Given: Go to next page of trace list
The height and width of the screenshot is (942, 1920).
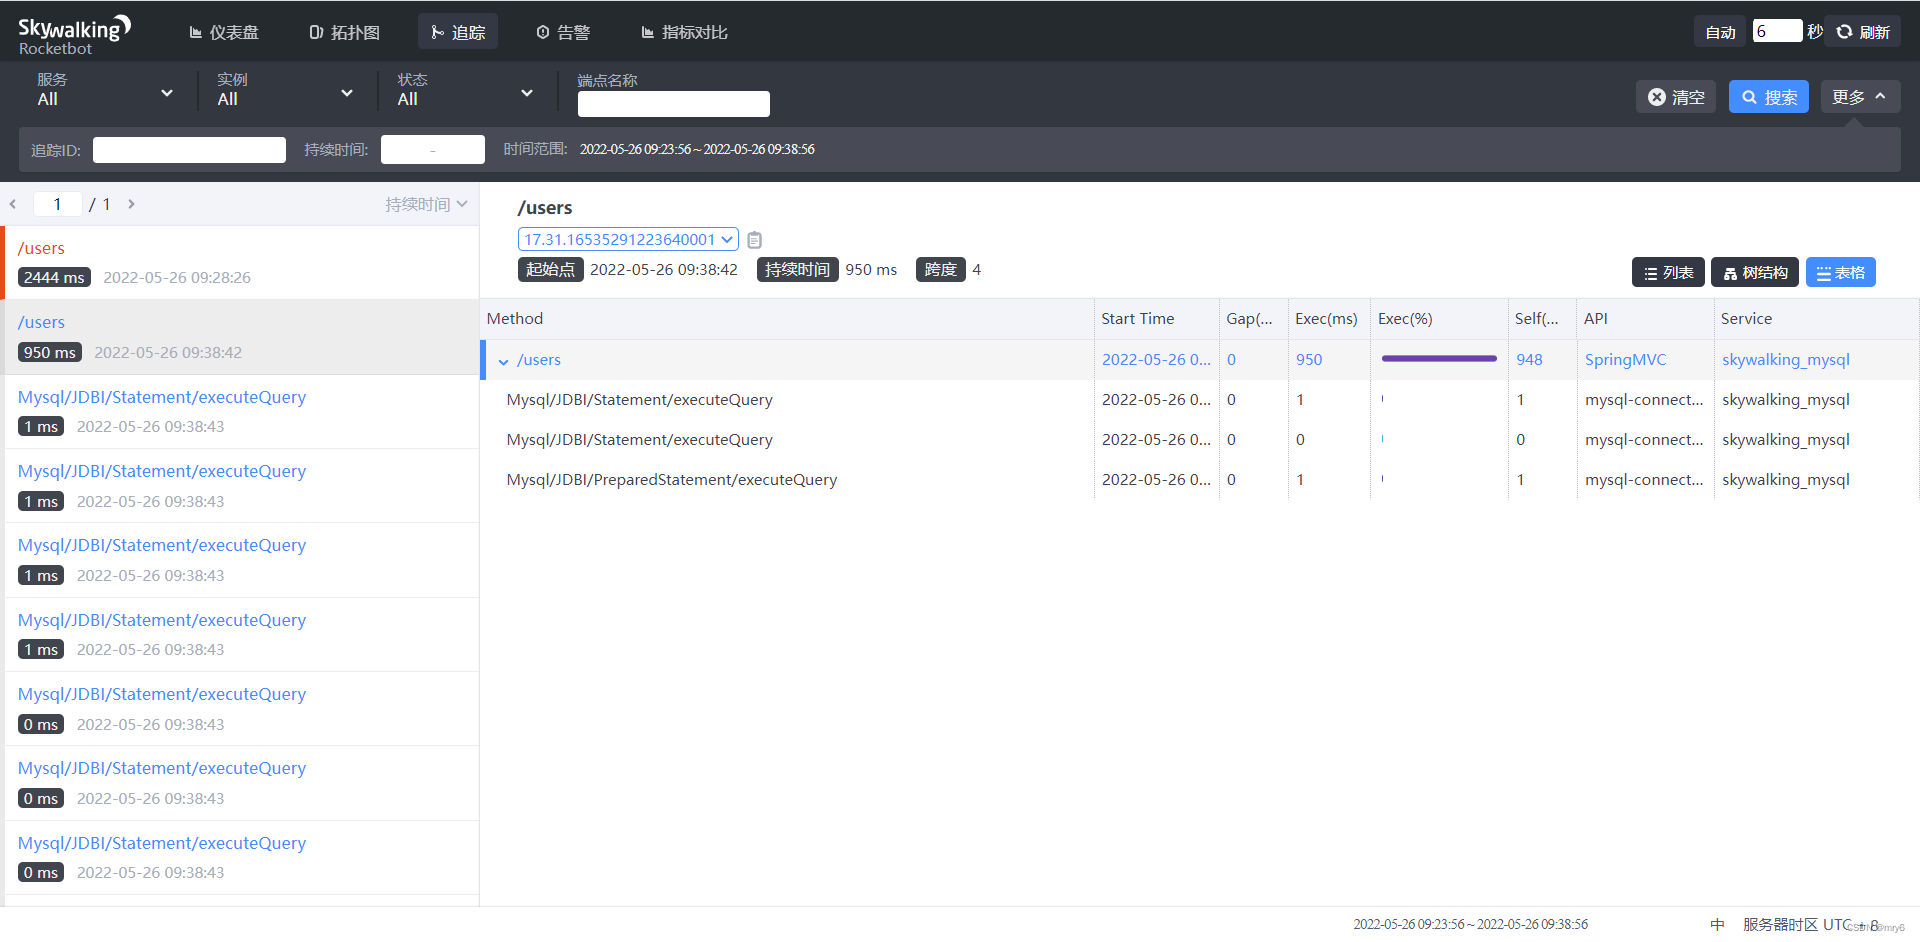Looking at the screenshot, I should click(131, 204).
